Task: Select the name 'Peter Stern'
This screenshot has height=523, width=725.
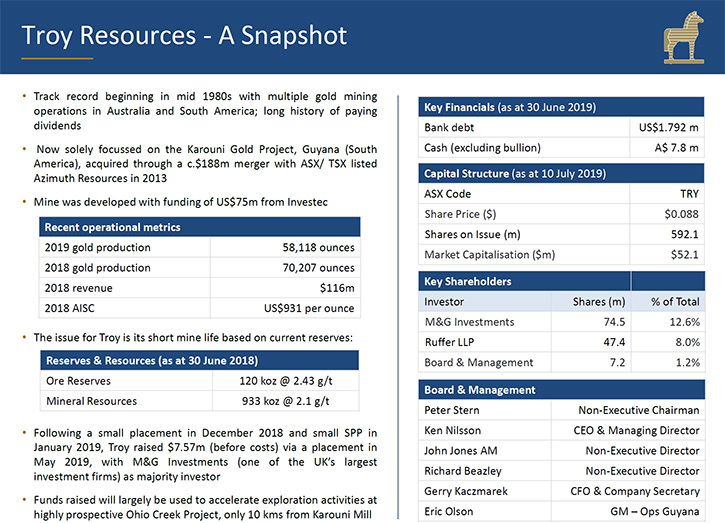Action: pyautogui.click(x=452, y=410)
